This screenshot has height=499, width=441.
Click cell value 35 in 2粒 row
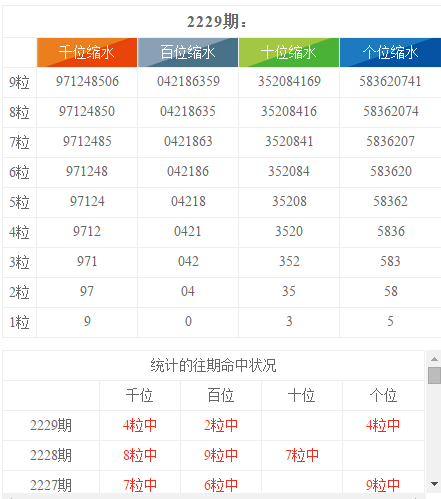click(x=289, y=291)
